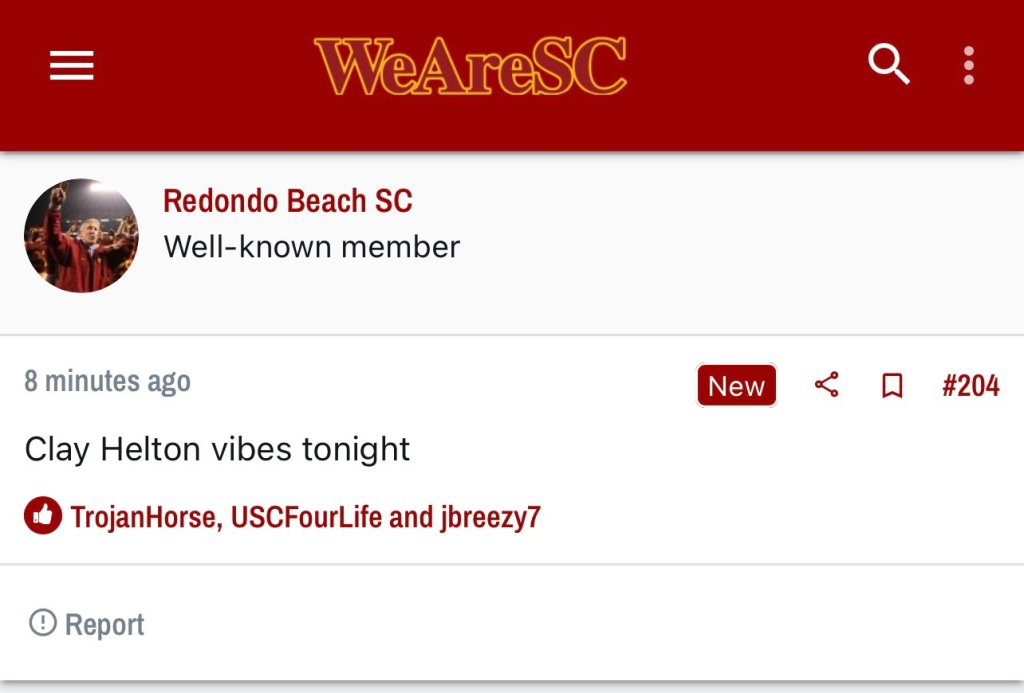Viewport: 1024px width, 693px height.
Task: Click the word "tonight" in the post
Action: click(x=360, y=449)
